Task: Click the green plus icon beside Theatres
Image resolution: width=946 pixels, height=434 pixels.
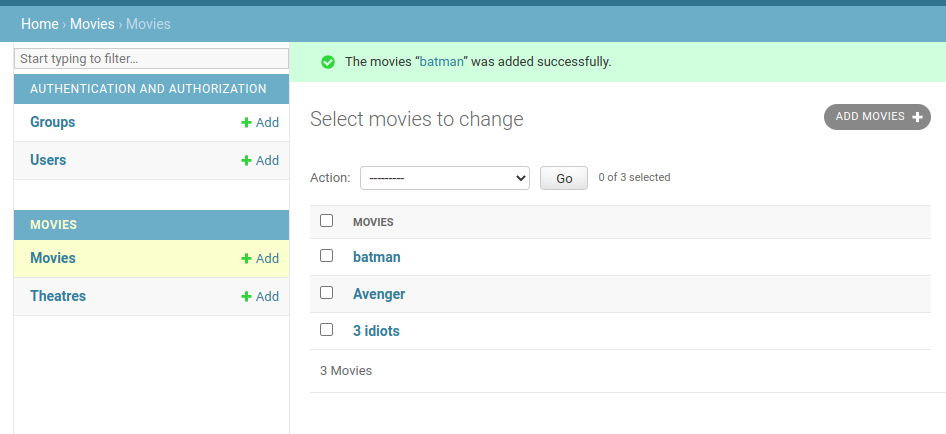Action: point(246,297)
